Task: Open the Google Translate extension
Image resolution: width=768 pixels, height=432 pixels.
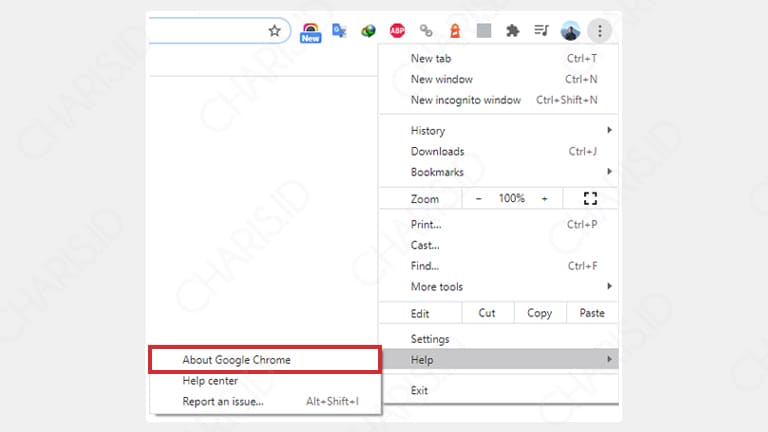Action: [x=339, y=31]
